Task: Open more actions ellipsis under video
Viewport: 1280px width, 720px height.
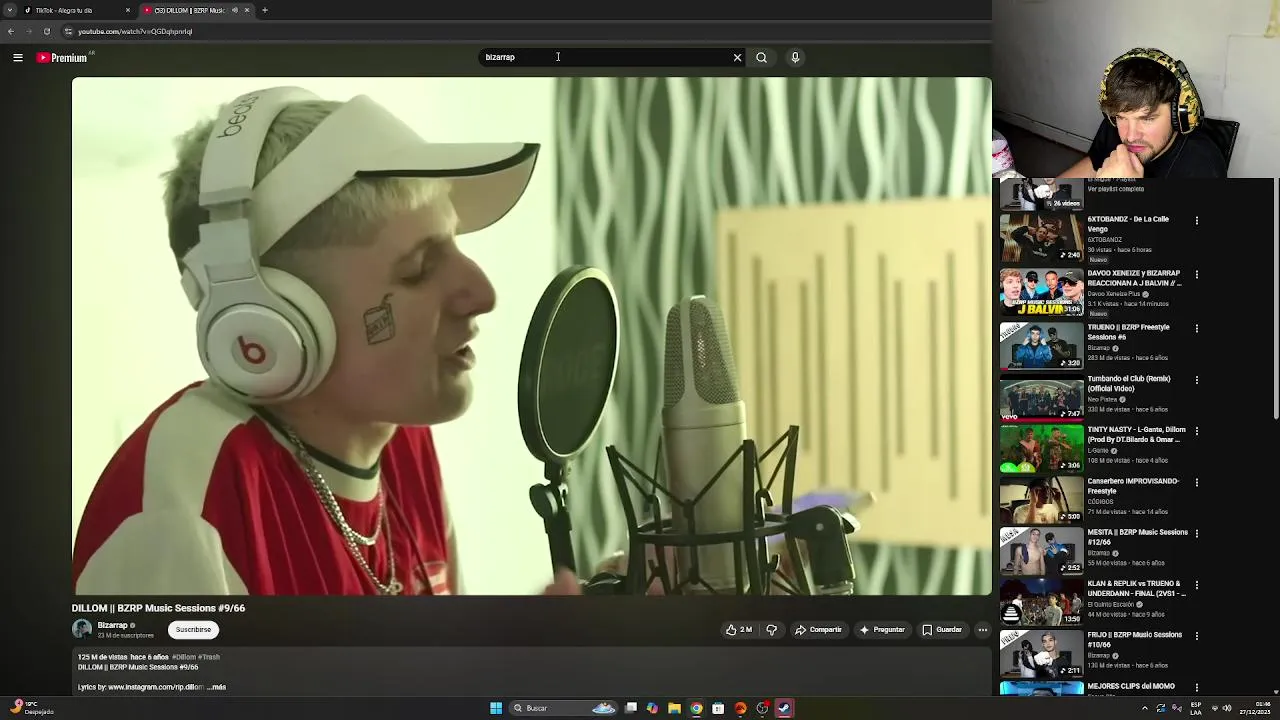Action: click(983, 630)
